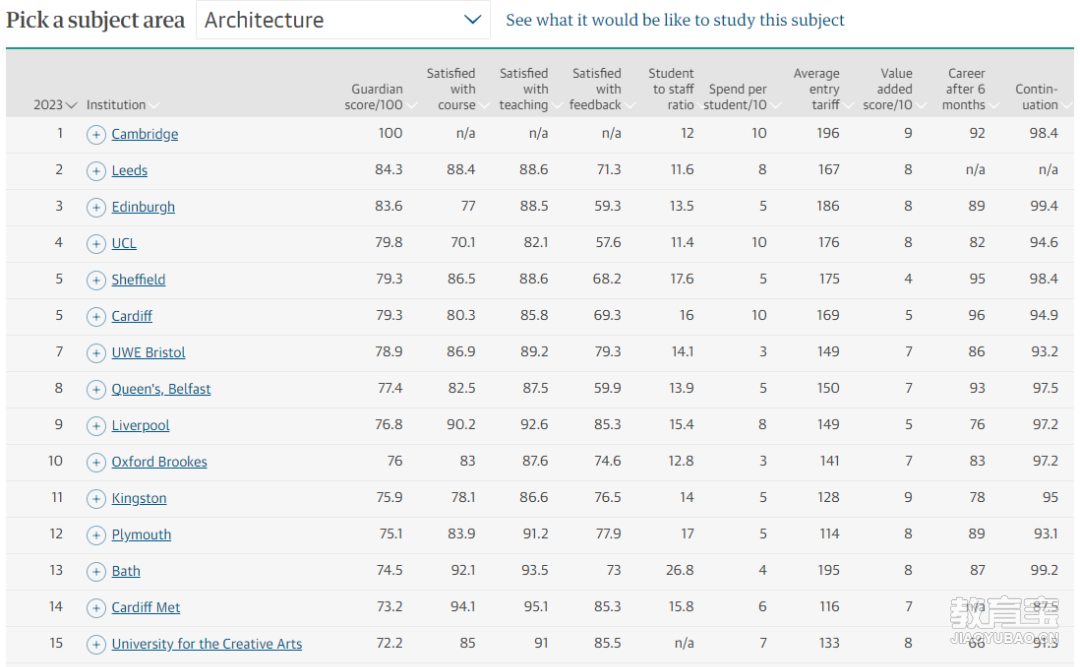Viewport: 1080px width, 667px height.
Task: Select Liverpool satisfied with teaching 92.6
Action: point(534,424)
